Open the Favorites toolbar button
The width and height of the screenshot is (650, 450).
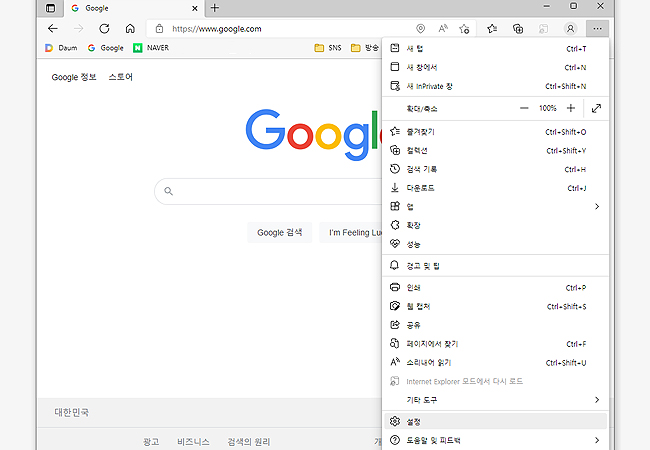click(x=492, y=29)
